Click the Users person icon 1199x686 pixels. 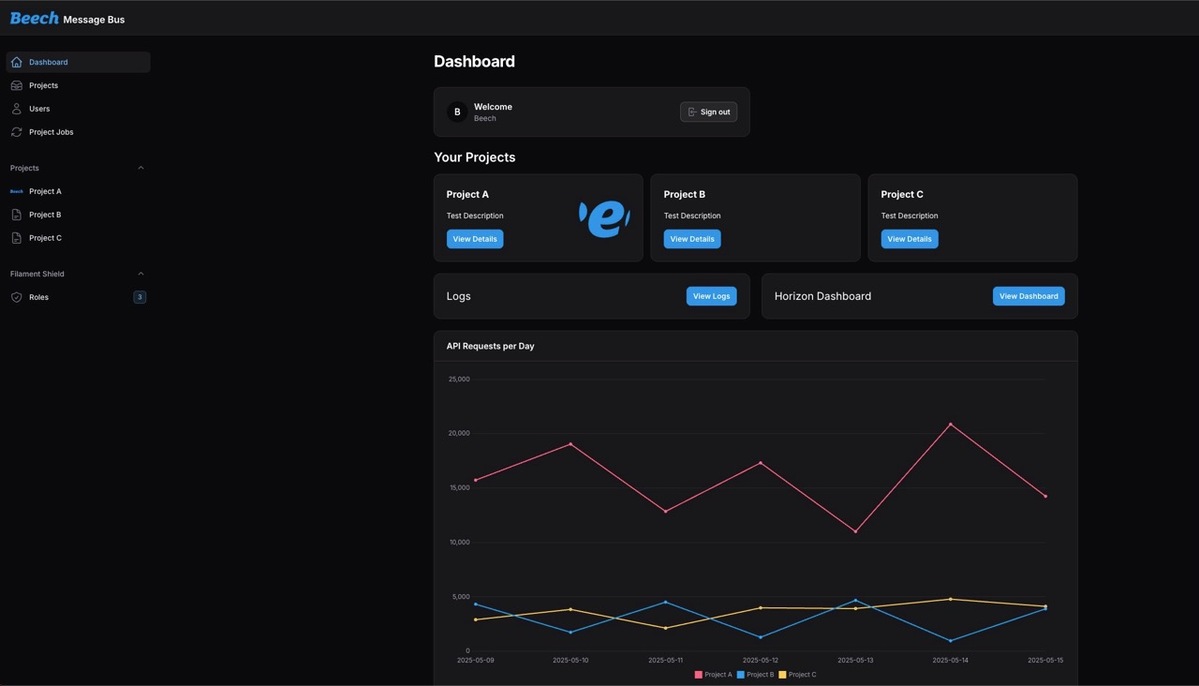coord(16,109)
